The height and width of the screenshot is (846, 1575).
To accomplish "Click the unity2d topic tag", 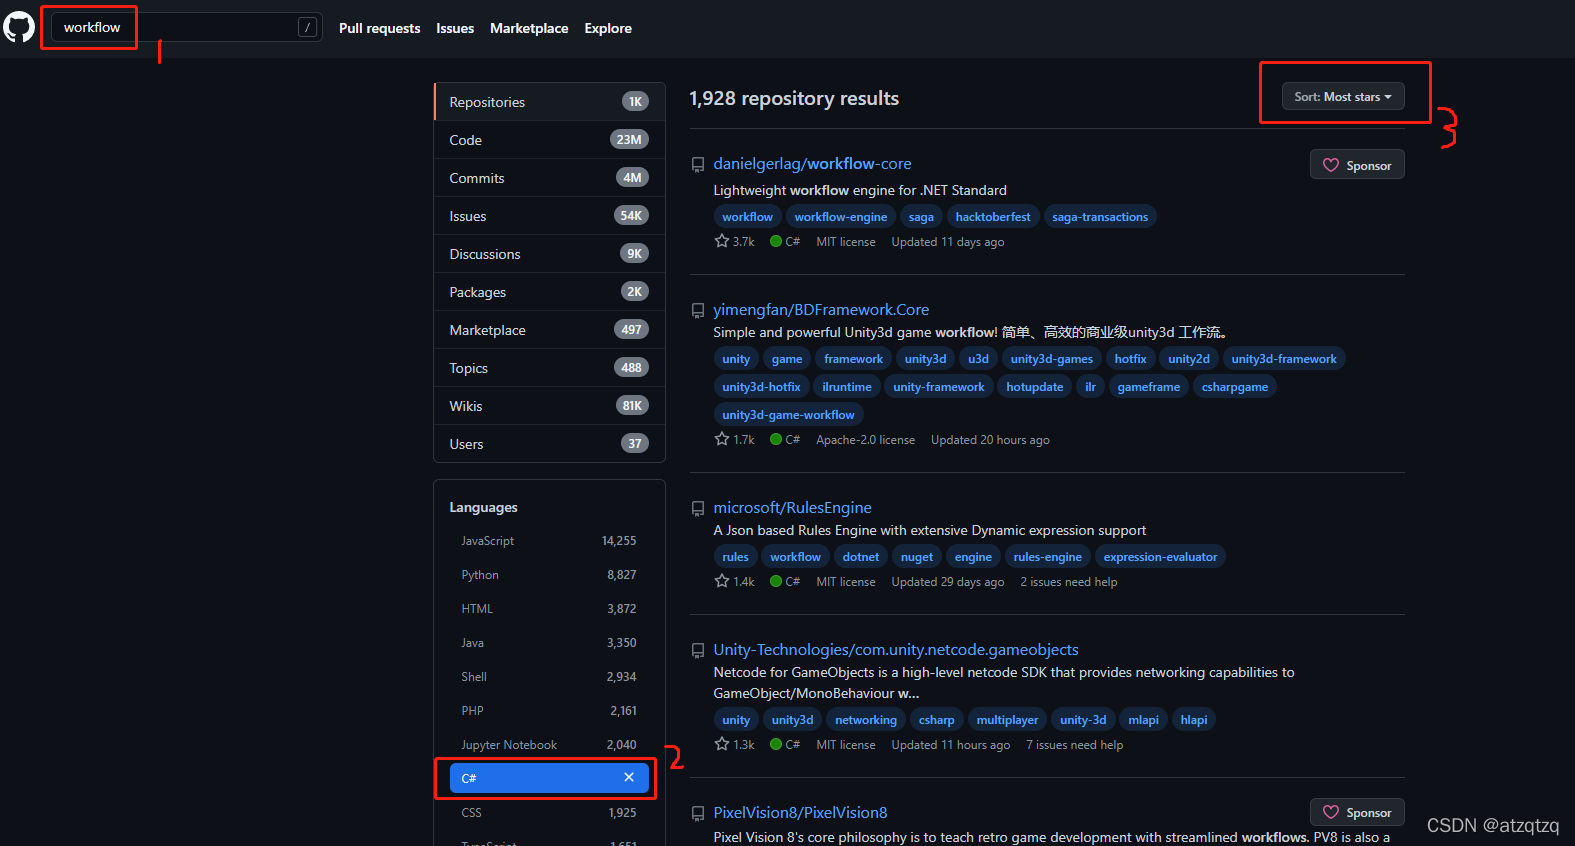I will (1188, 359).
